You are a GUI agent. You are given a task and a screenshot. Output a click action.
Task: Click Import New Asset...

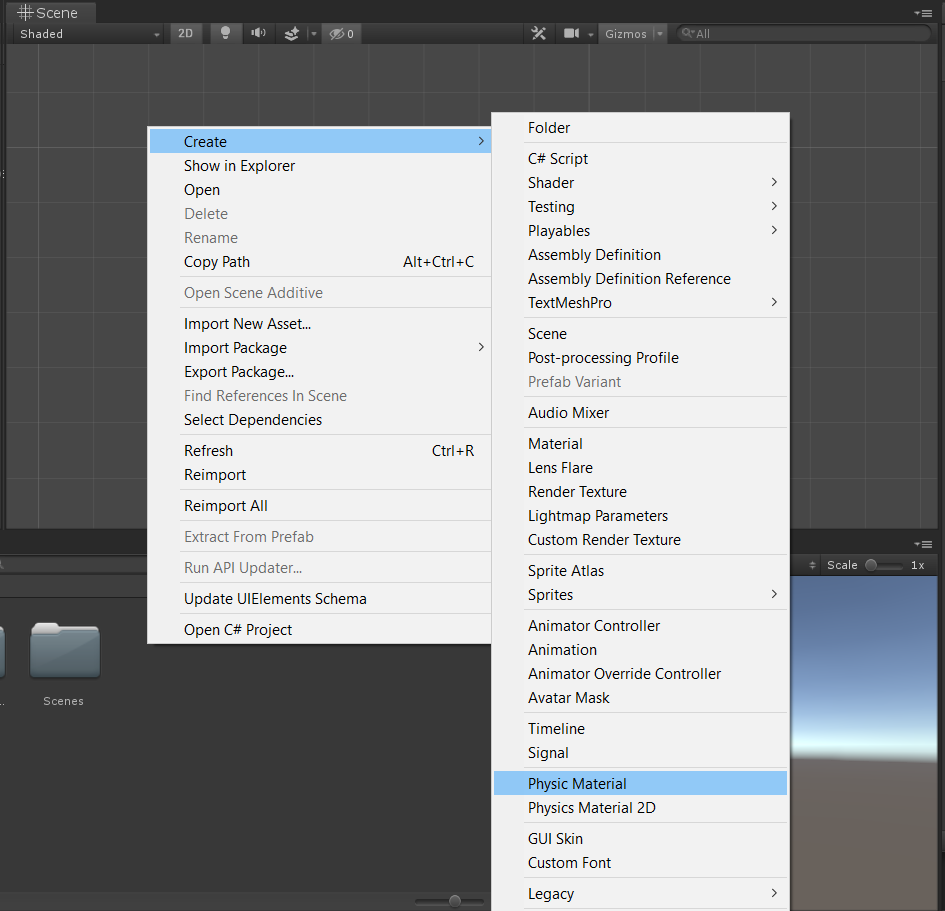click(x=320, y=324)
